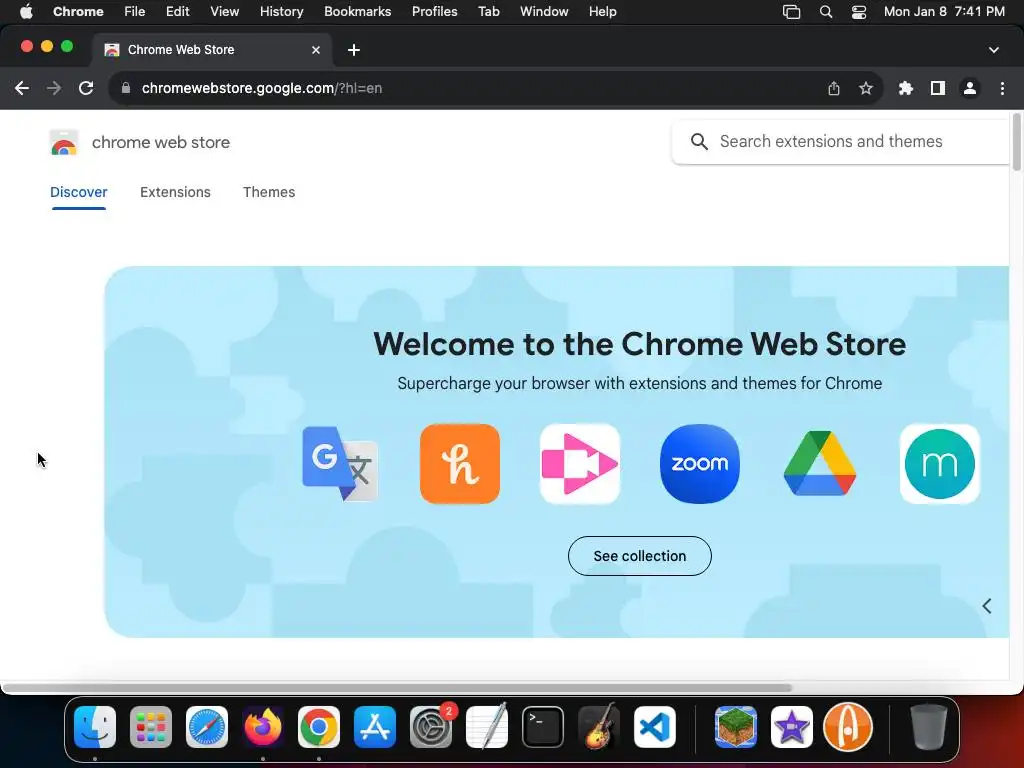Open Finder from the Dock

click(x=95, y=727)
